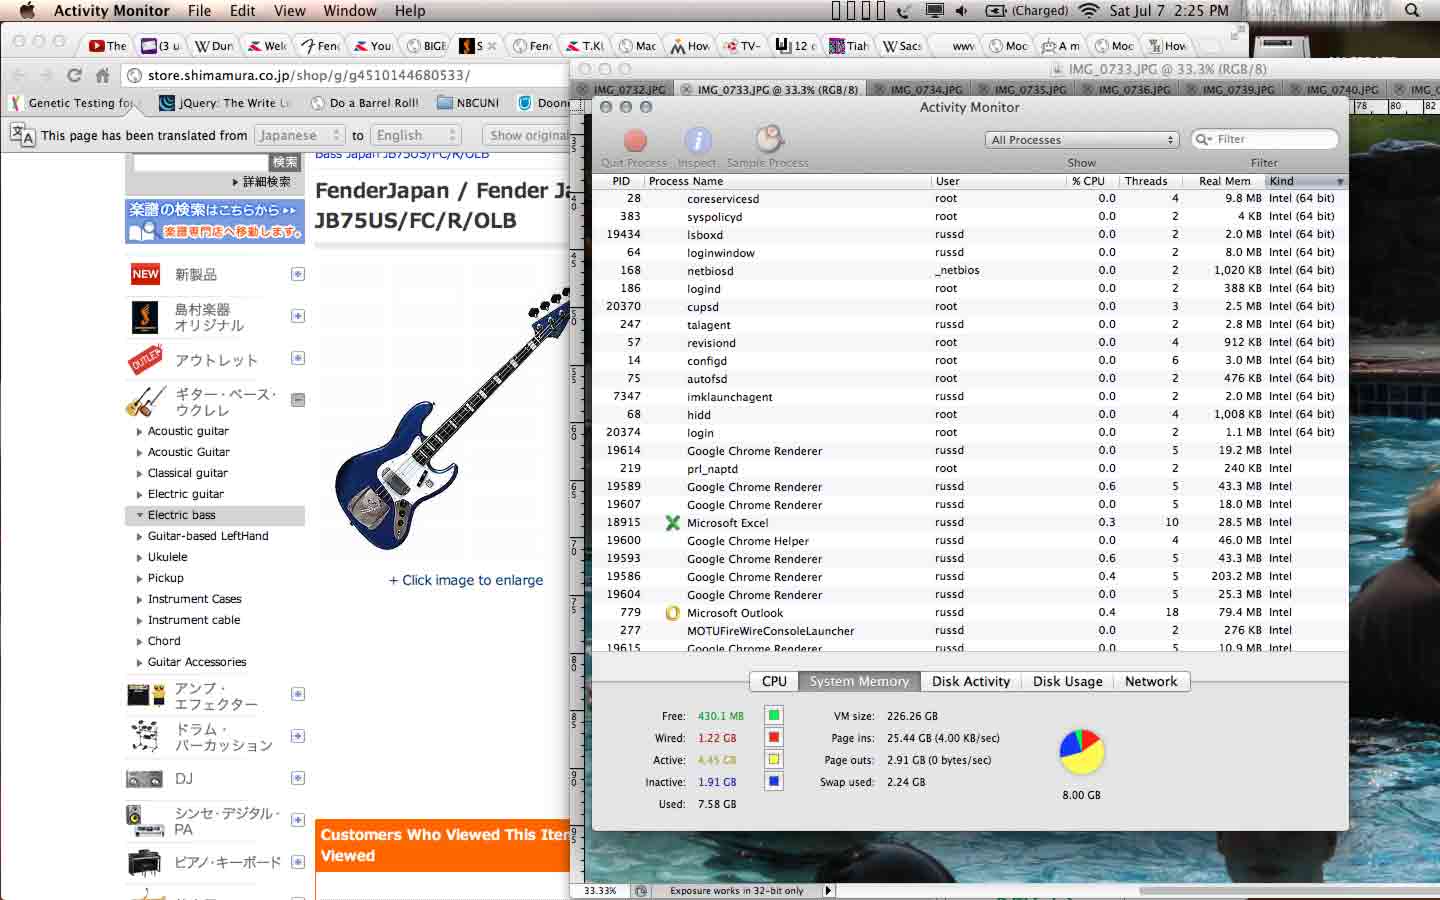Click the piano keyboard category icon
Viewport: 1440px width, 900px height.
[145, 862]
